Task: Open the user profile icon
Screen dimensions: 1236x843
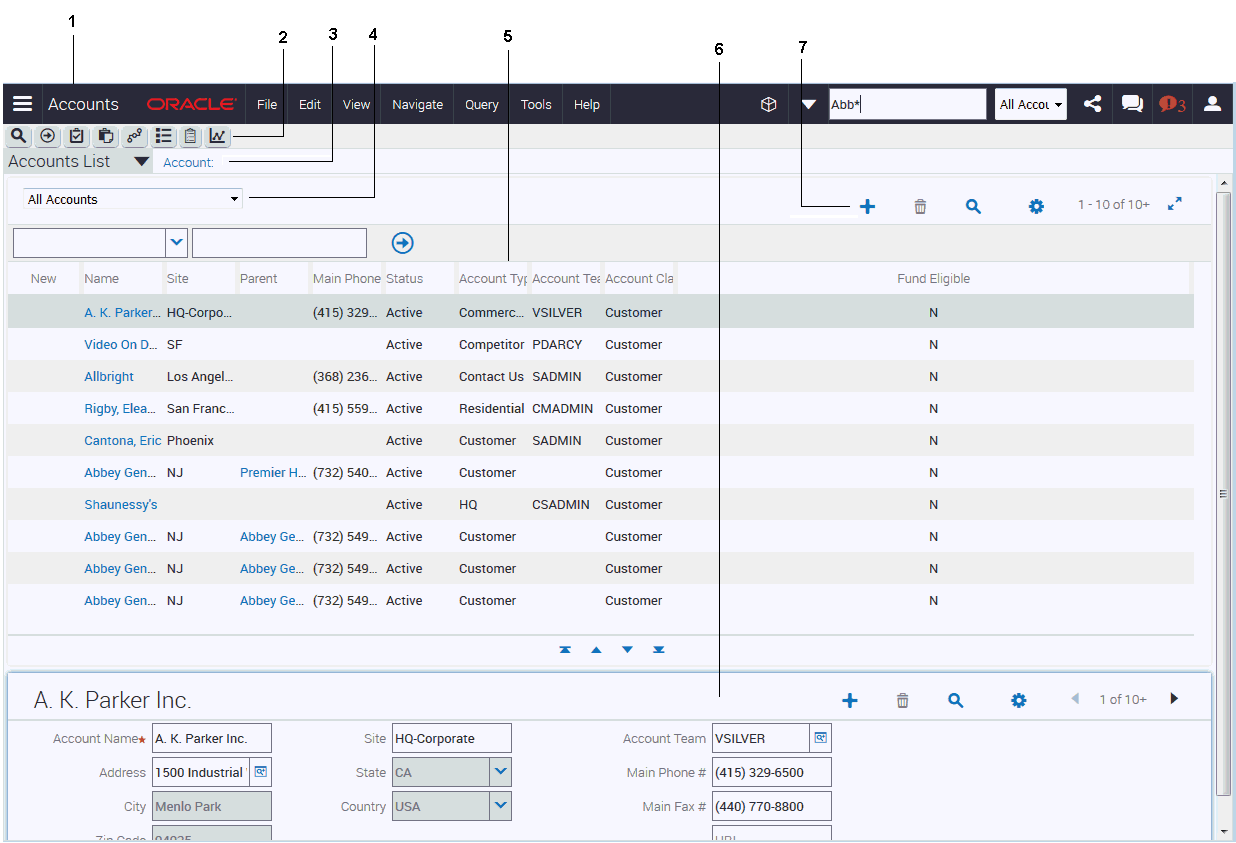Action: pyautogui.click(x=1212, y=104)
